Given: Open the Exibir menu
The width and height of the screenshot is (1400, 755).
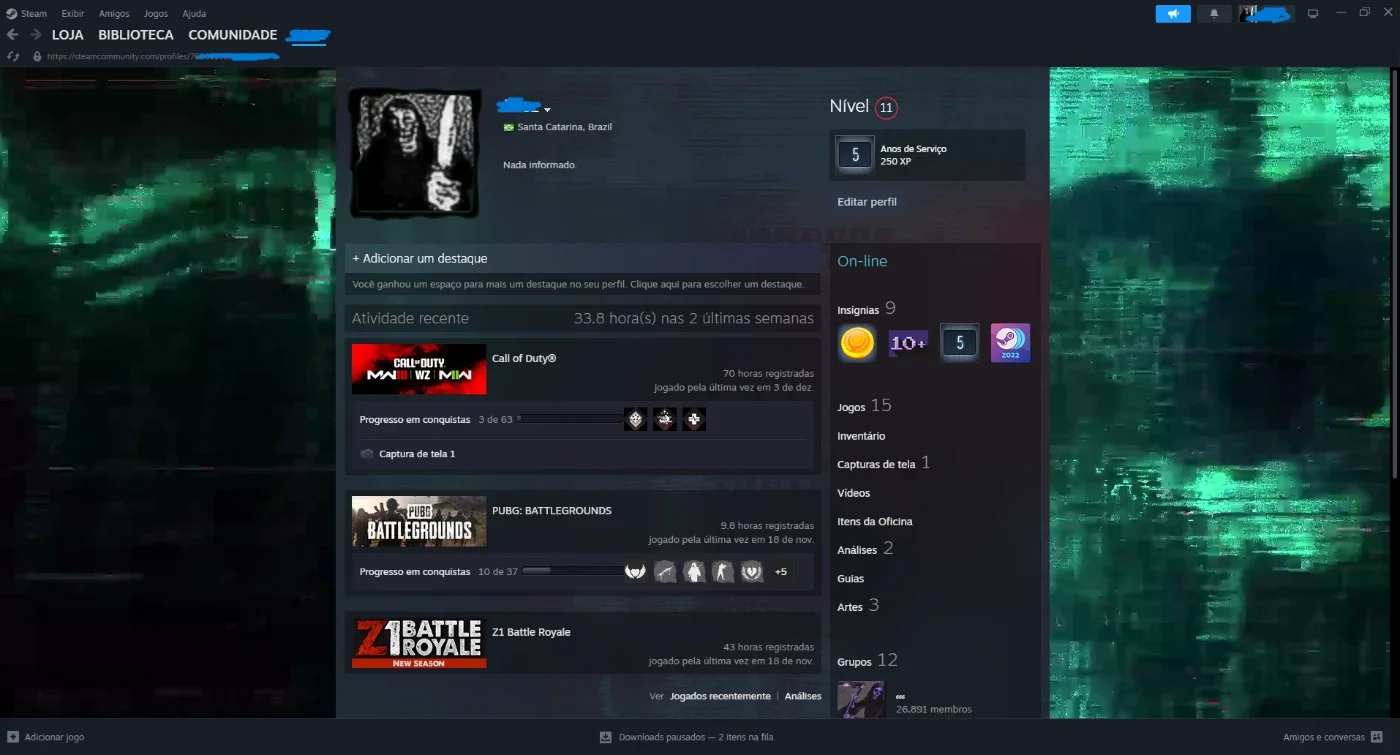Looking at the screenshot, I should [73, 14].
